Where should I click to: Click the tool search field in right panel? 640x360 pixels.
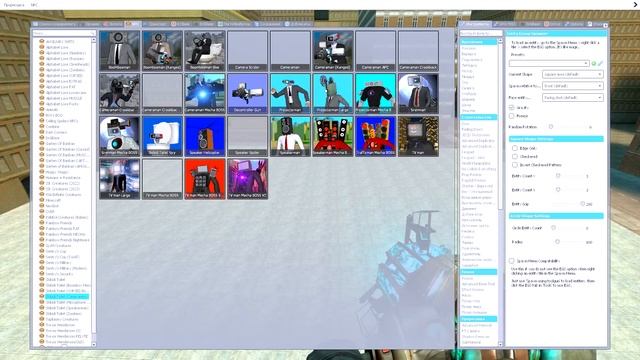[x=480, y=33]
